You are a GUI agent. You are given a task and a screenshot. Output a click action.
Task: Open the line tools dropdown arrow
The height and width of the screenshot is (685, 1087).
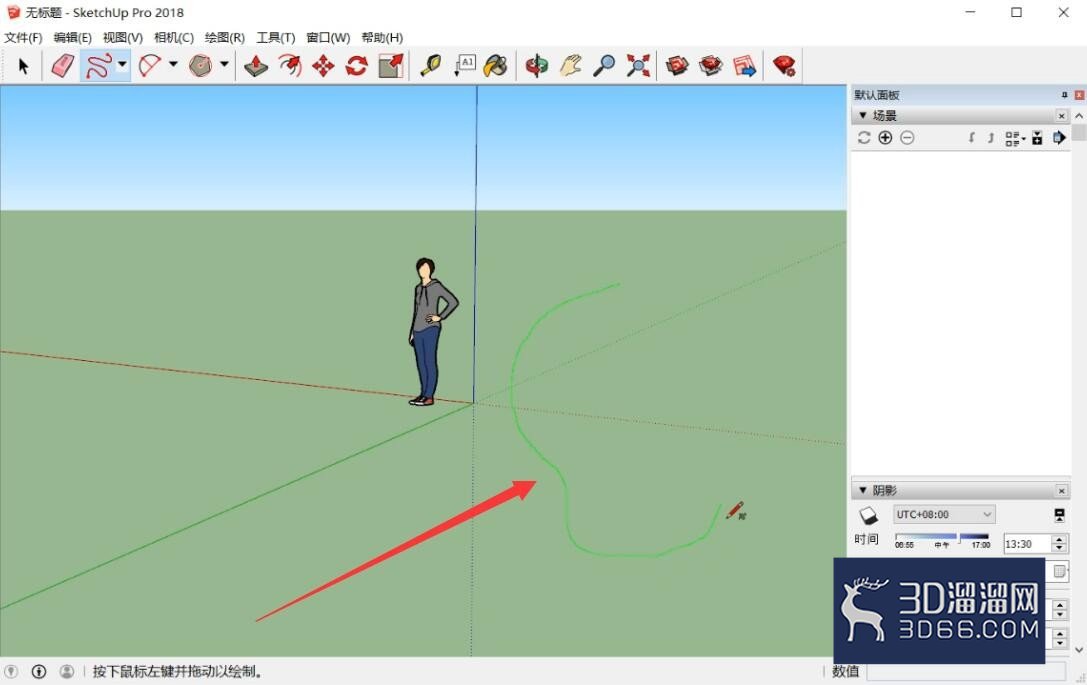122,64
